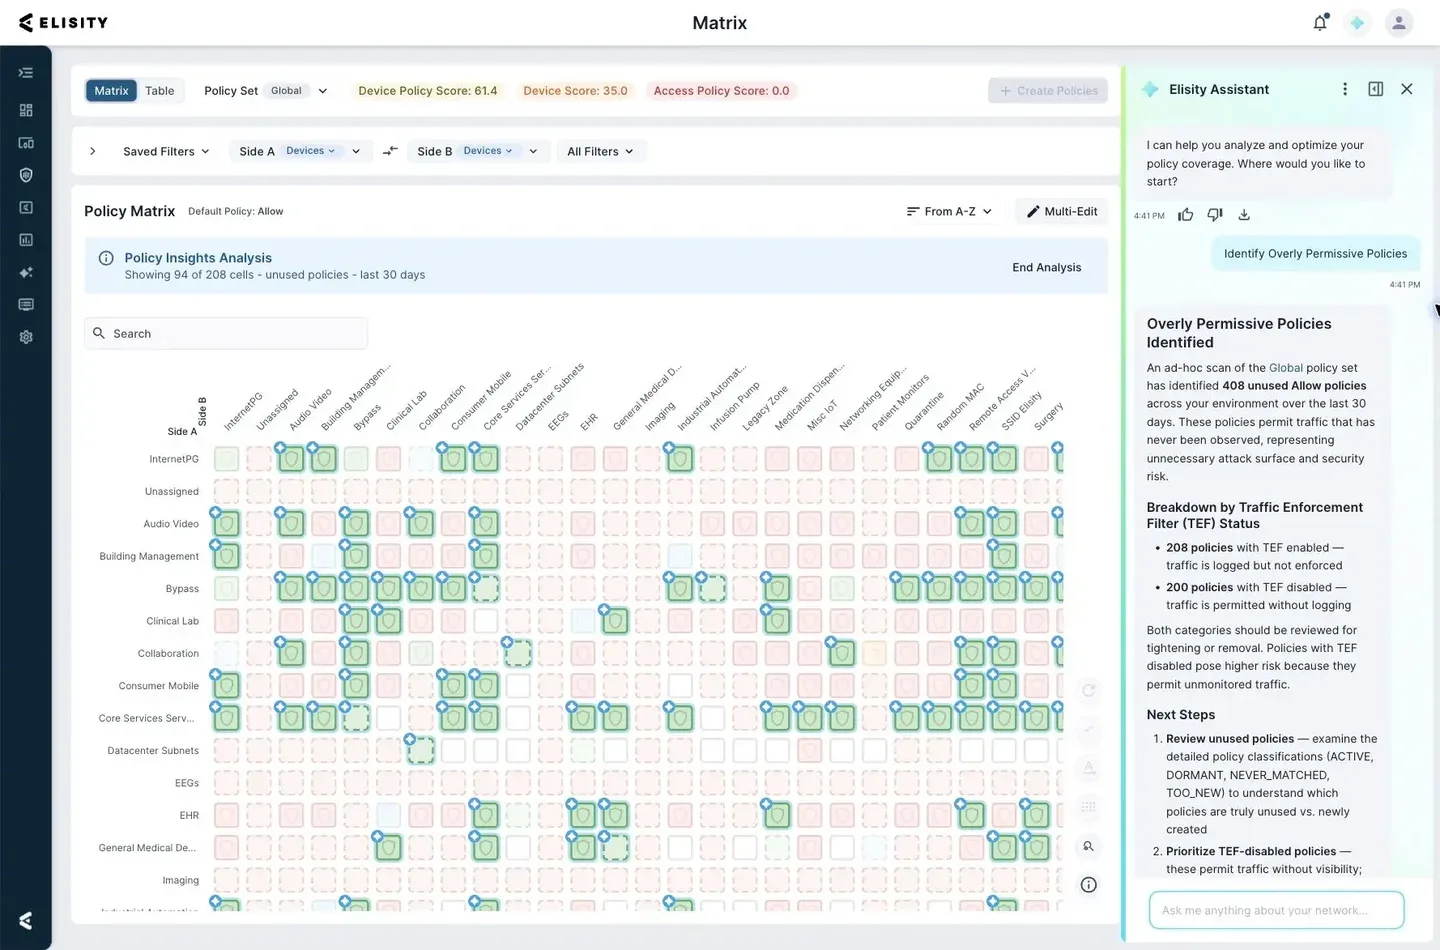Give thumbs up to assistant reply
This screenshot has height=950, width=1440.
tap(1186, 215)
